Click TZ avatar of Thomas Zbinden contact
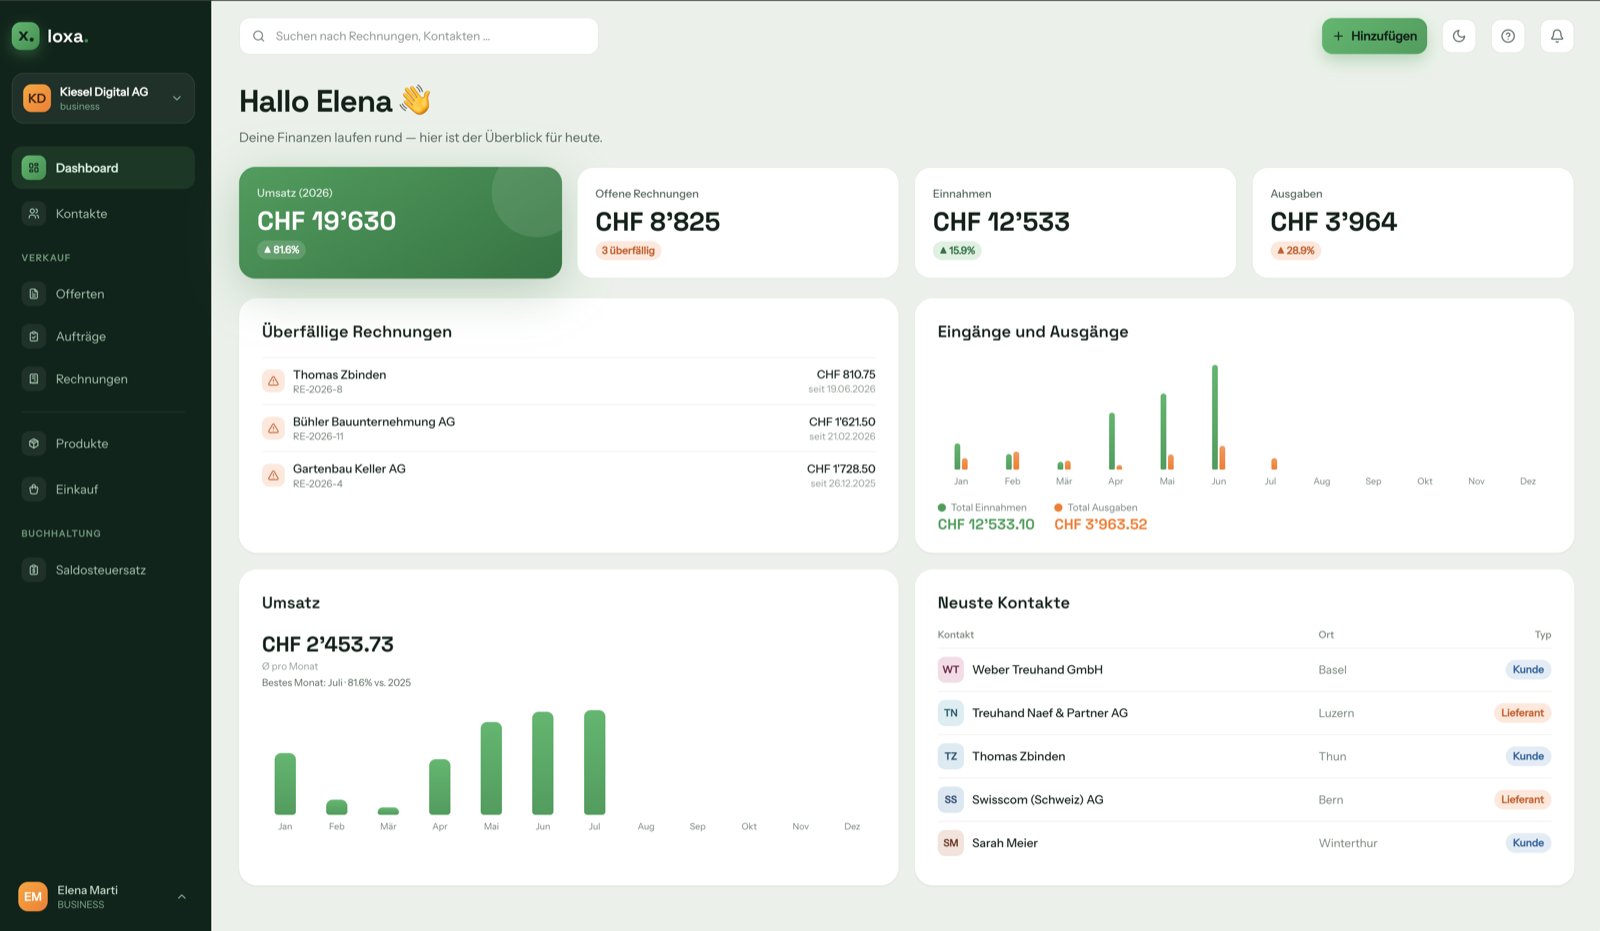Image resolution: width=1600 pixels, height=931 pixels. 951,757
